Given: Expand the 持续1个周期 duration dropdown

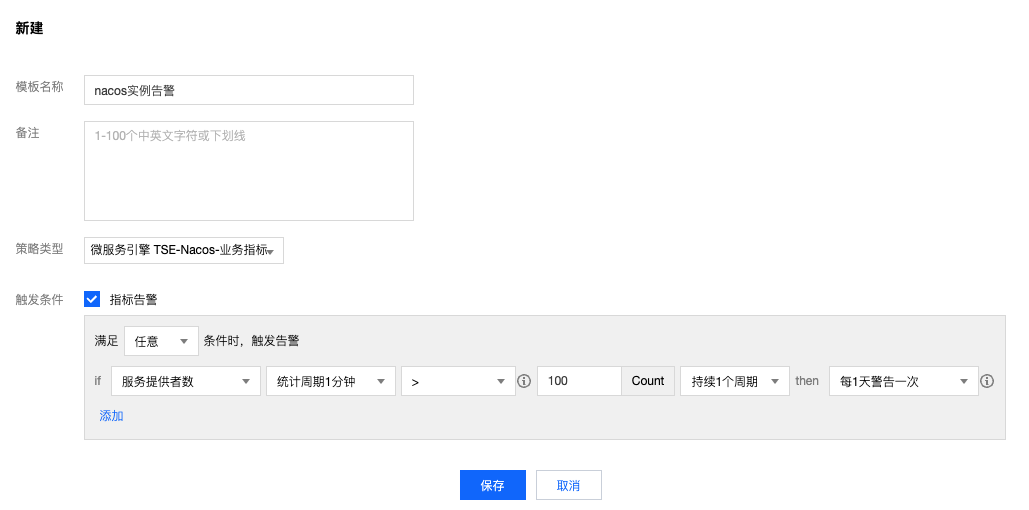Looking at the screenshot, I should point(735,381).
